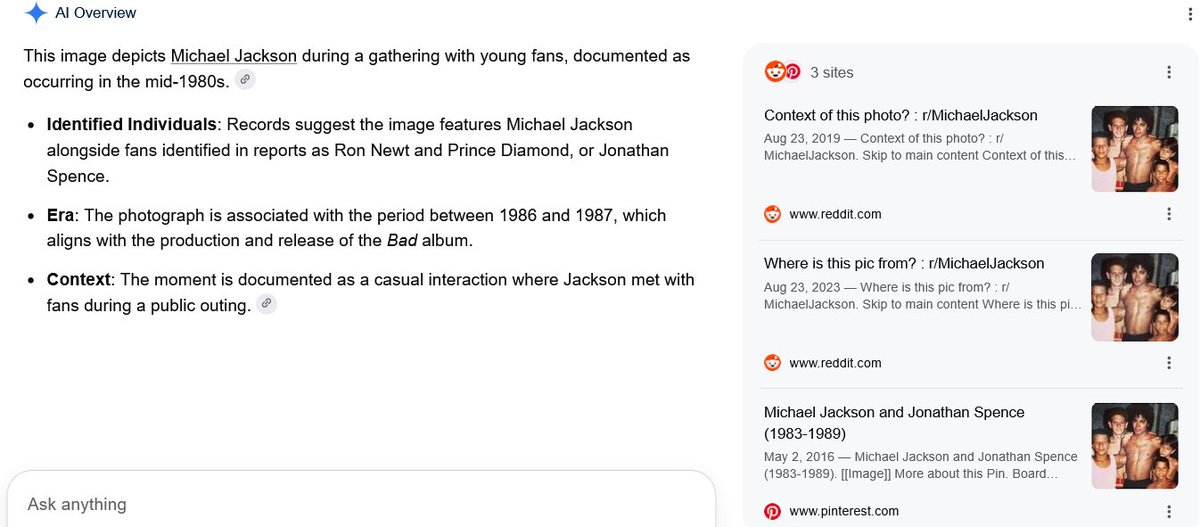Click the source link icon after public outing

tap(266, 304)
